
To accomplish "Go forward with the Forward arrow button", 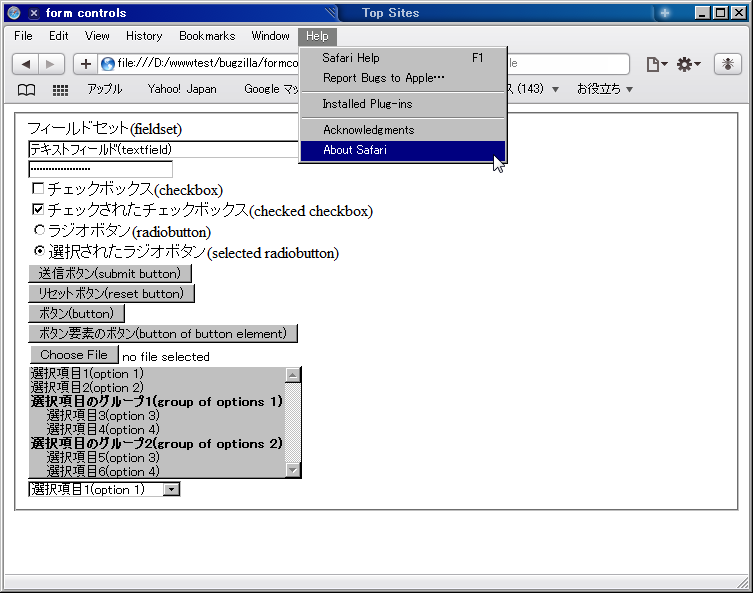I will [51, 64].
